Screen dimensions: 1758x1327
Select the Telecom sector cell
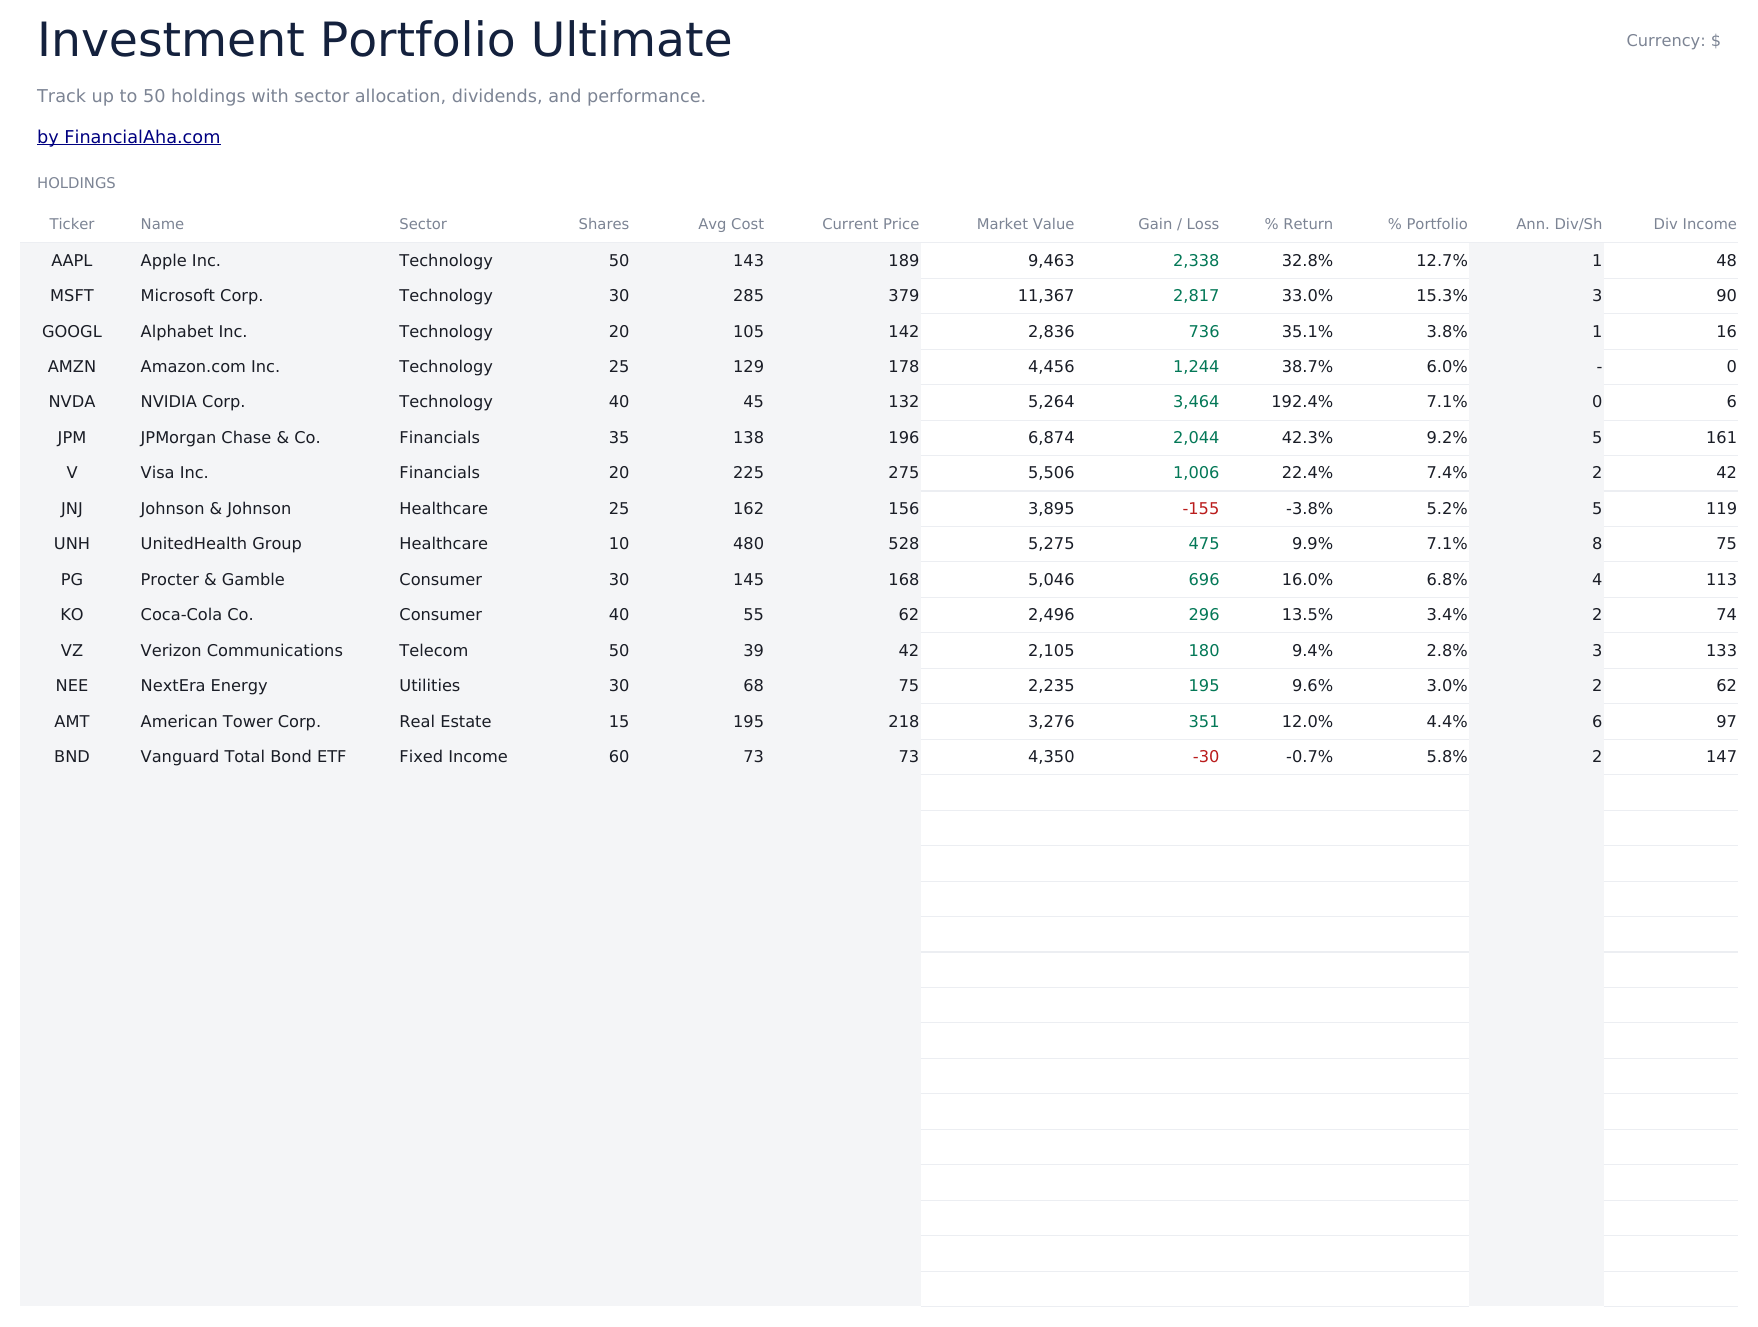(x=433, y=651)
